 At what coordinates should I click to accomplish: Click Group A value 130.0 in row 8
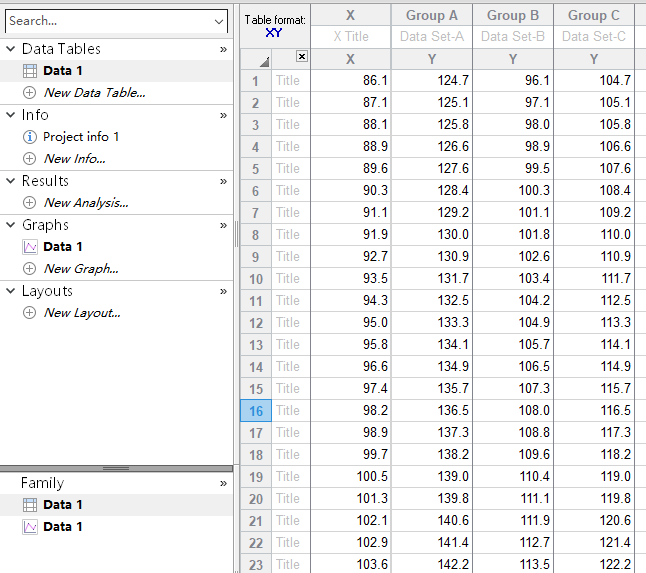tap(431, 234)
